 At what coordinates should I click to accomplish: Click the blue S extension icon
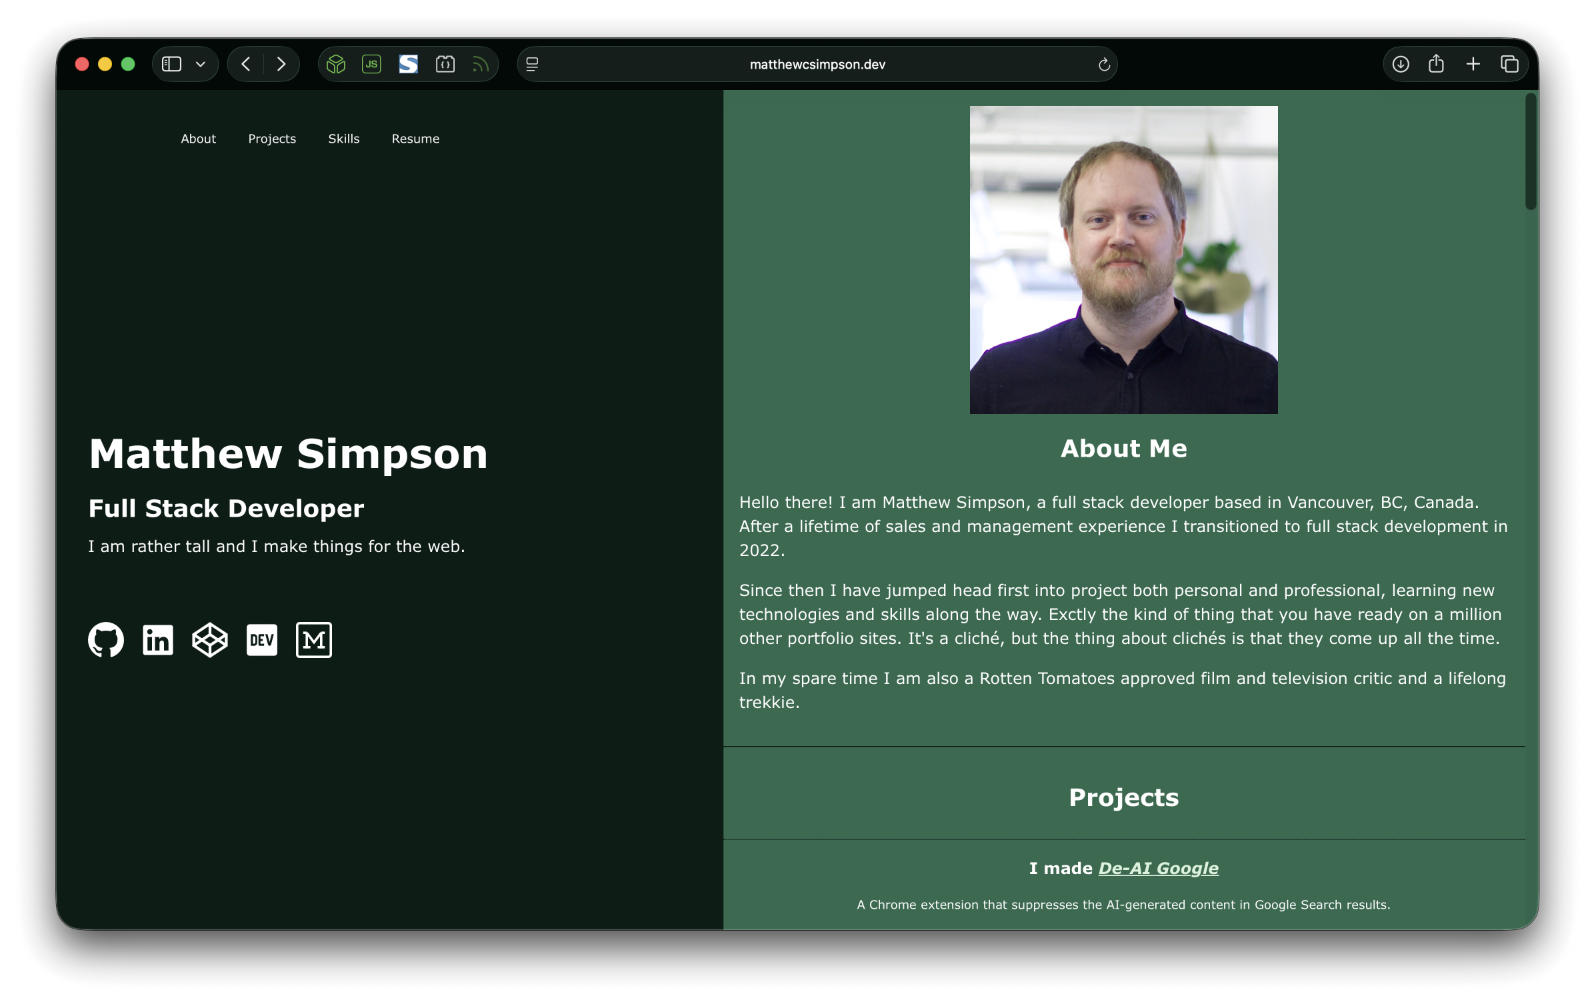click(x=409, y=64)
